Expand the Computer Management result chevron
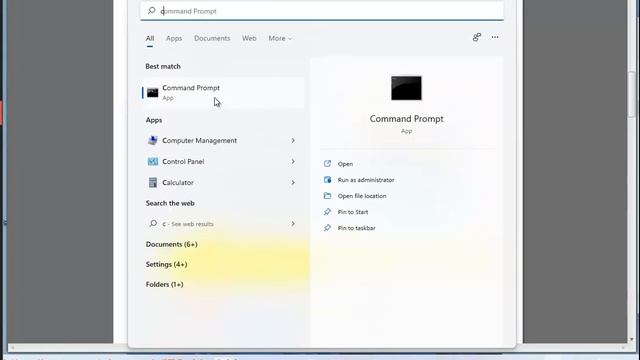The width and height of the screenshot is (640, 360). point(293,140)
